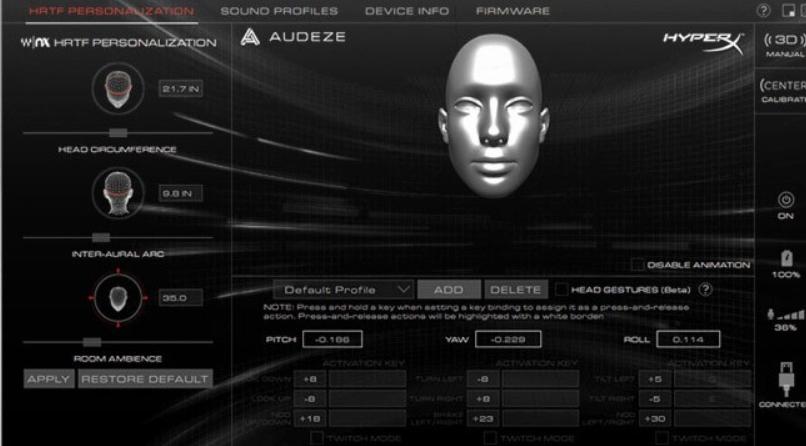Click the battery 100% status icon
This screenshot has height=446, width=806.
click(785, 259)
